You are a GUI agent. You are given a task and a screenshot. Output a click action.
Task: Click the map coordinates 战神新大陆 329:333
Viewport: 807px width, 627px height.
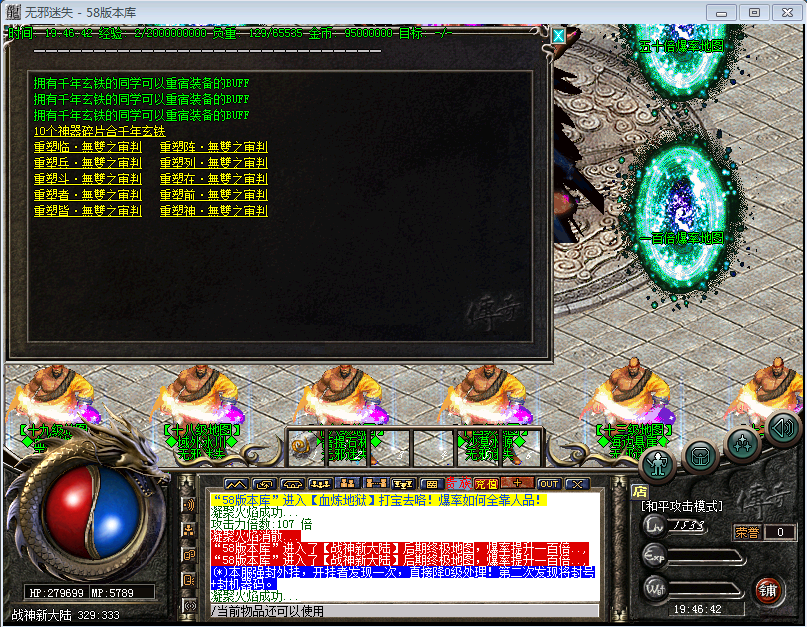point(65,615)
